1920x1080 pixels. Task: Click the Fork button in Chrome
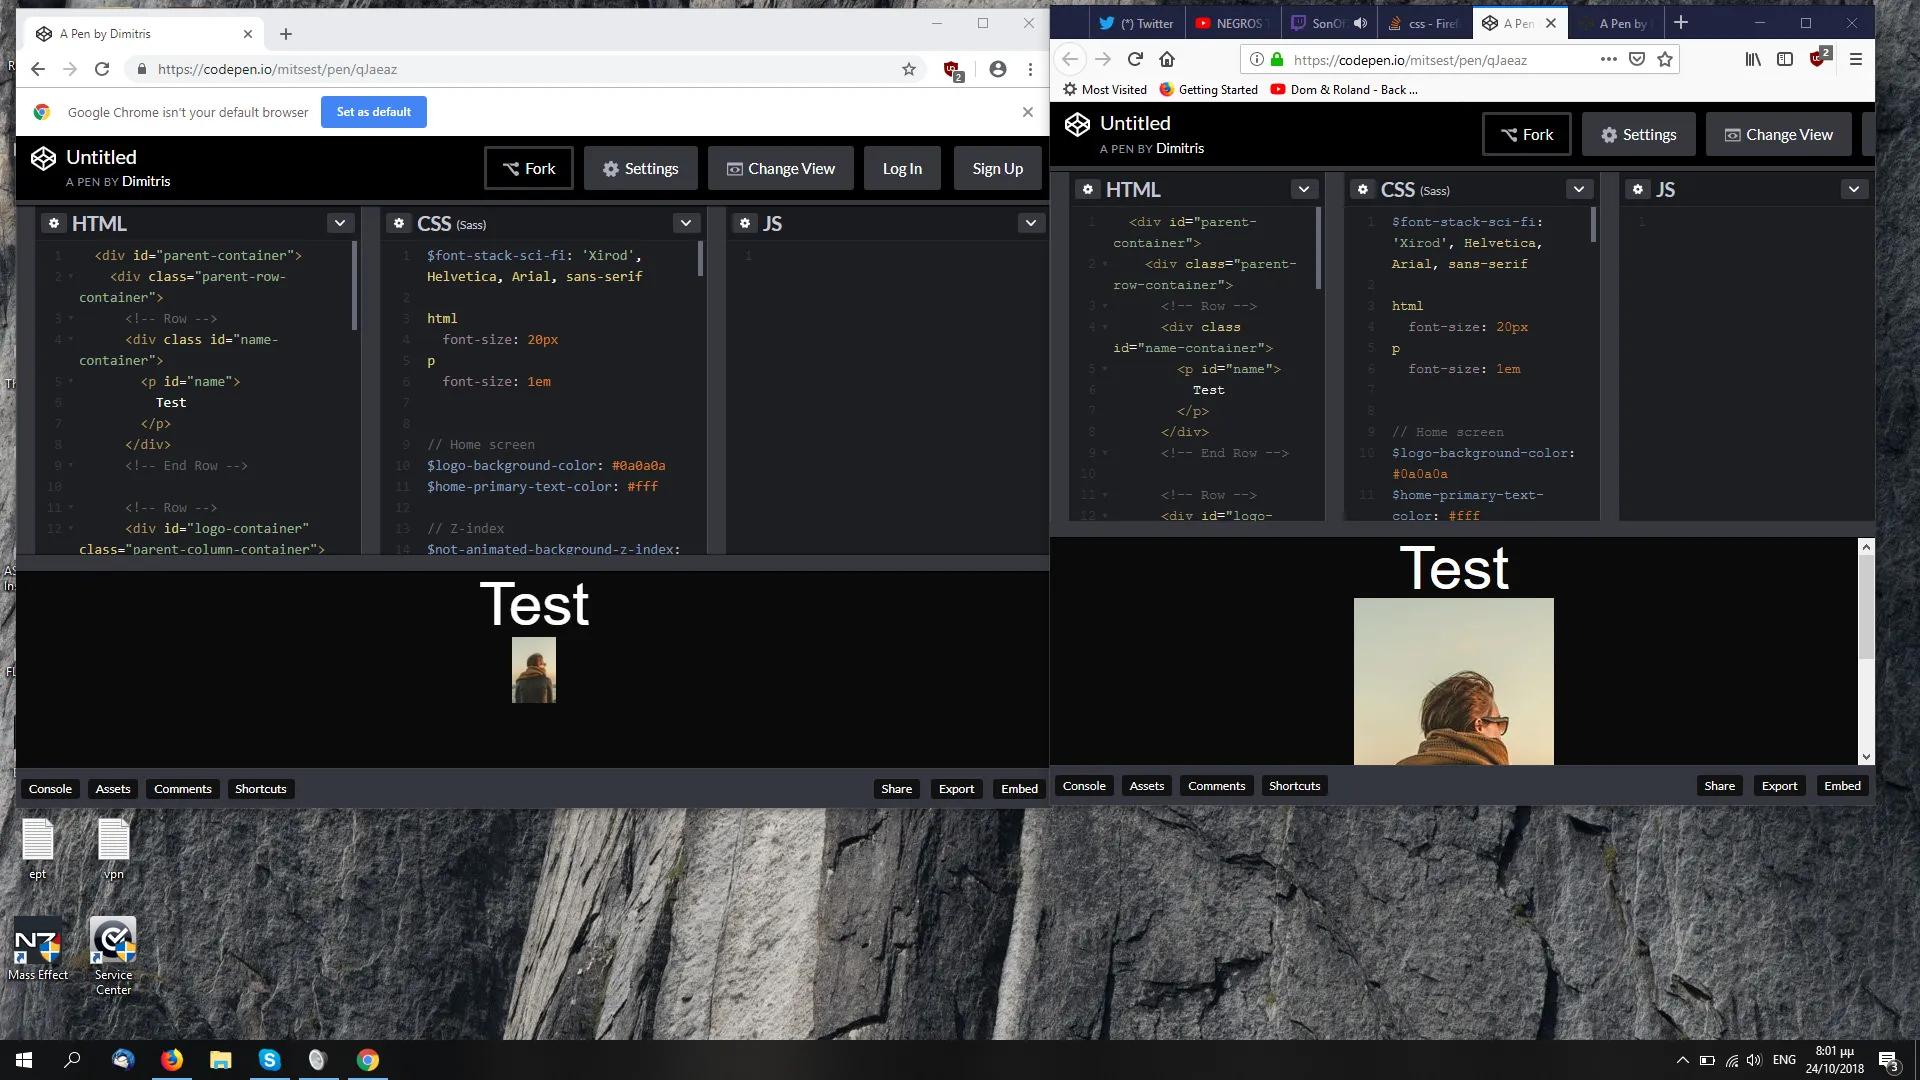click(529, 168)
